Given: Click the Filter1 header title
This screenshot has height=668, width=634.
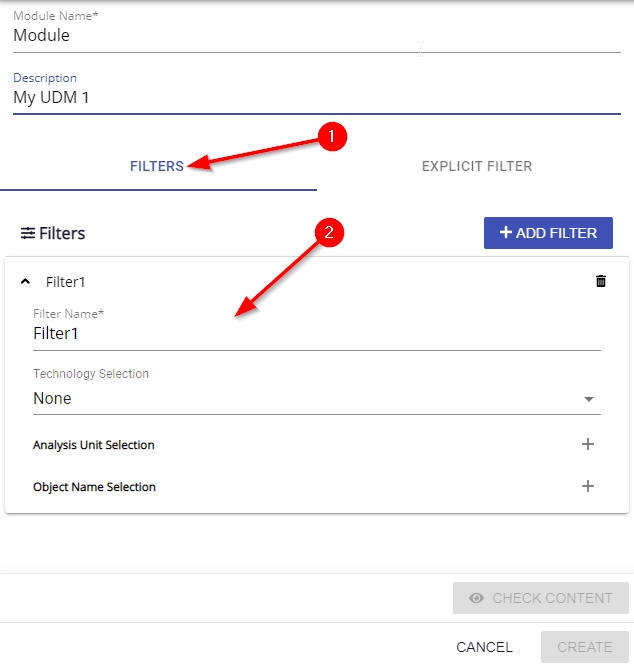Looking at the screenshot, I should [66, 282].
